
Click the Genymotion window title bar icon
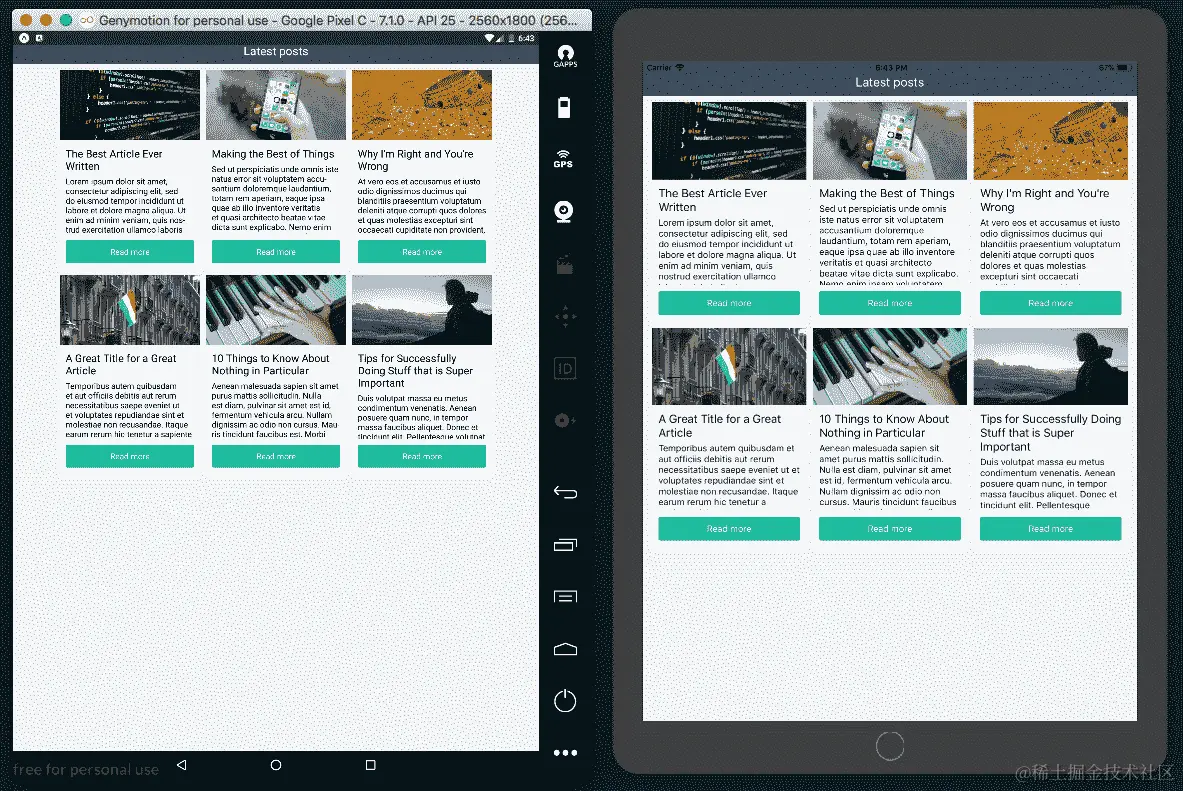(87, 20)
